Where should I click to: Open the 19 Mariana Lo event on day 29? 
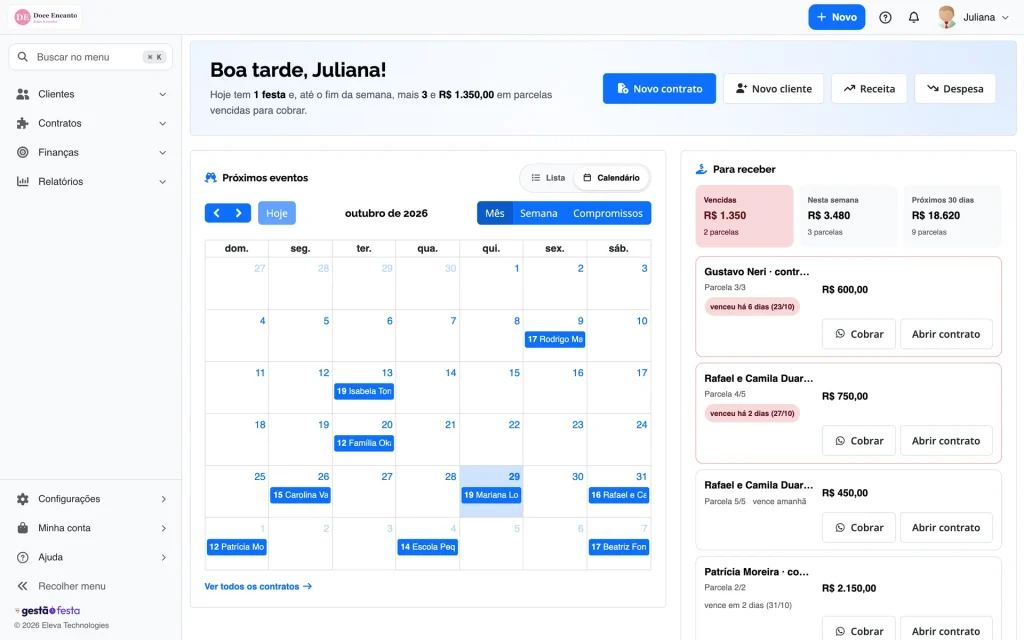pos(491,495)
